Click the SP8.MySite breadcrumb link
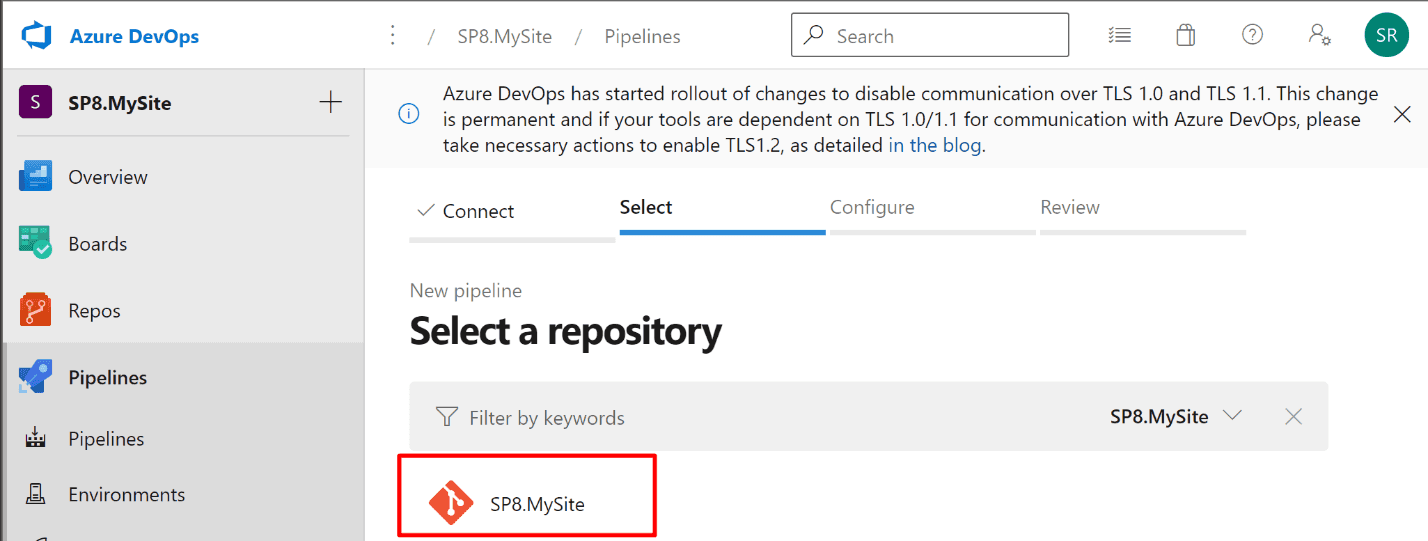1428x541 pixels. point(504,37)
